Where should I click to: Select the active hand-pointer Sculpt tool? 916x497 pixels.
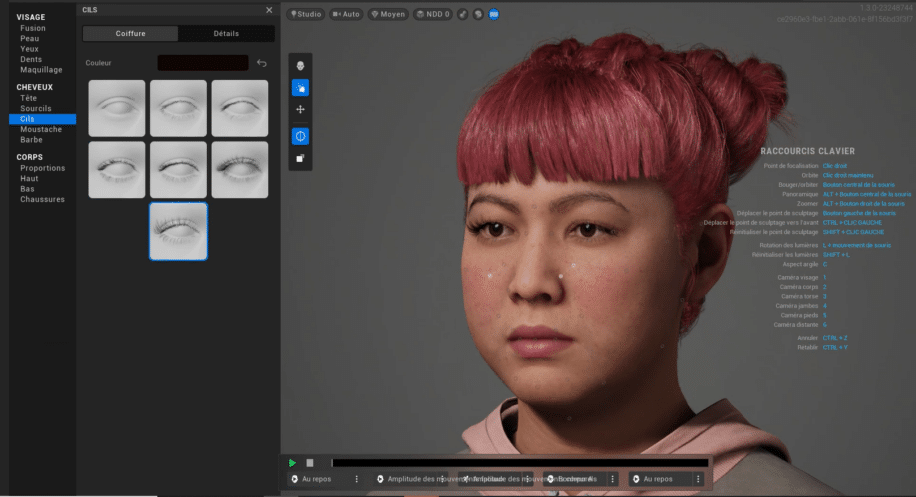pos(300,88)
